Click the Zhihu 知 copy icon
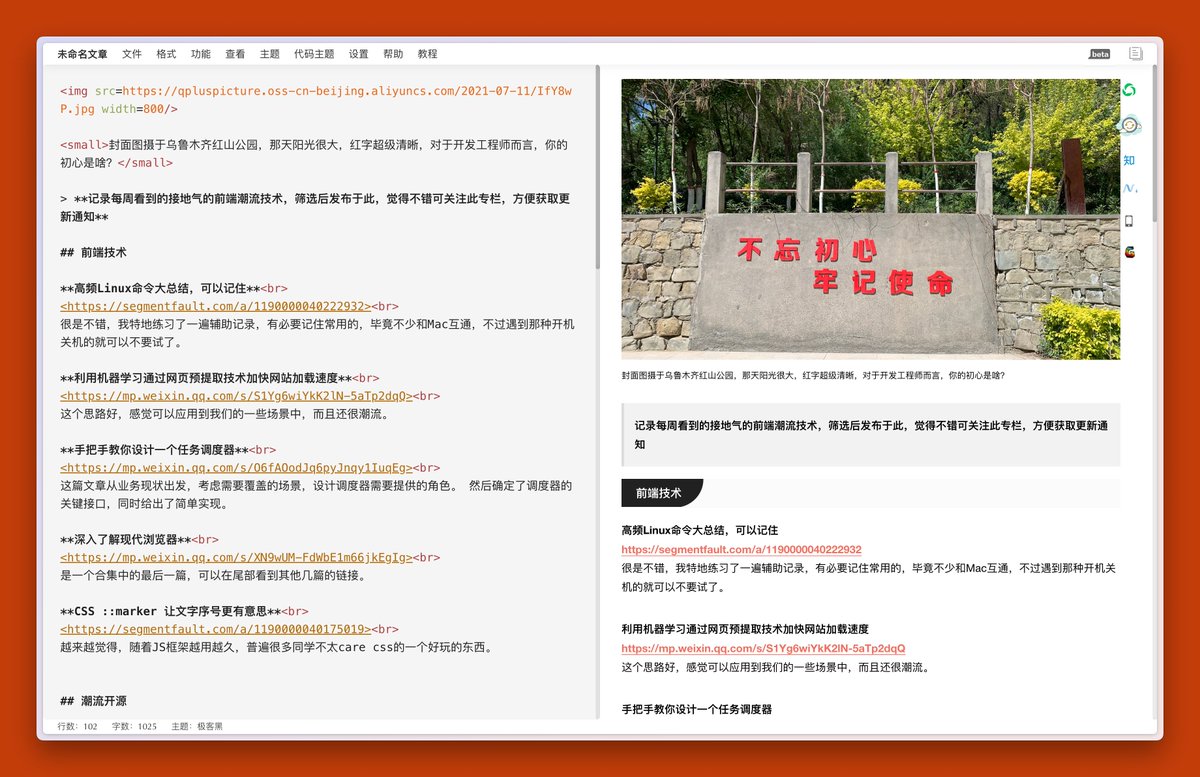 click(x=1129, y=160)
